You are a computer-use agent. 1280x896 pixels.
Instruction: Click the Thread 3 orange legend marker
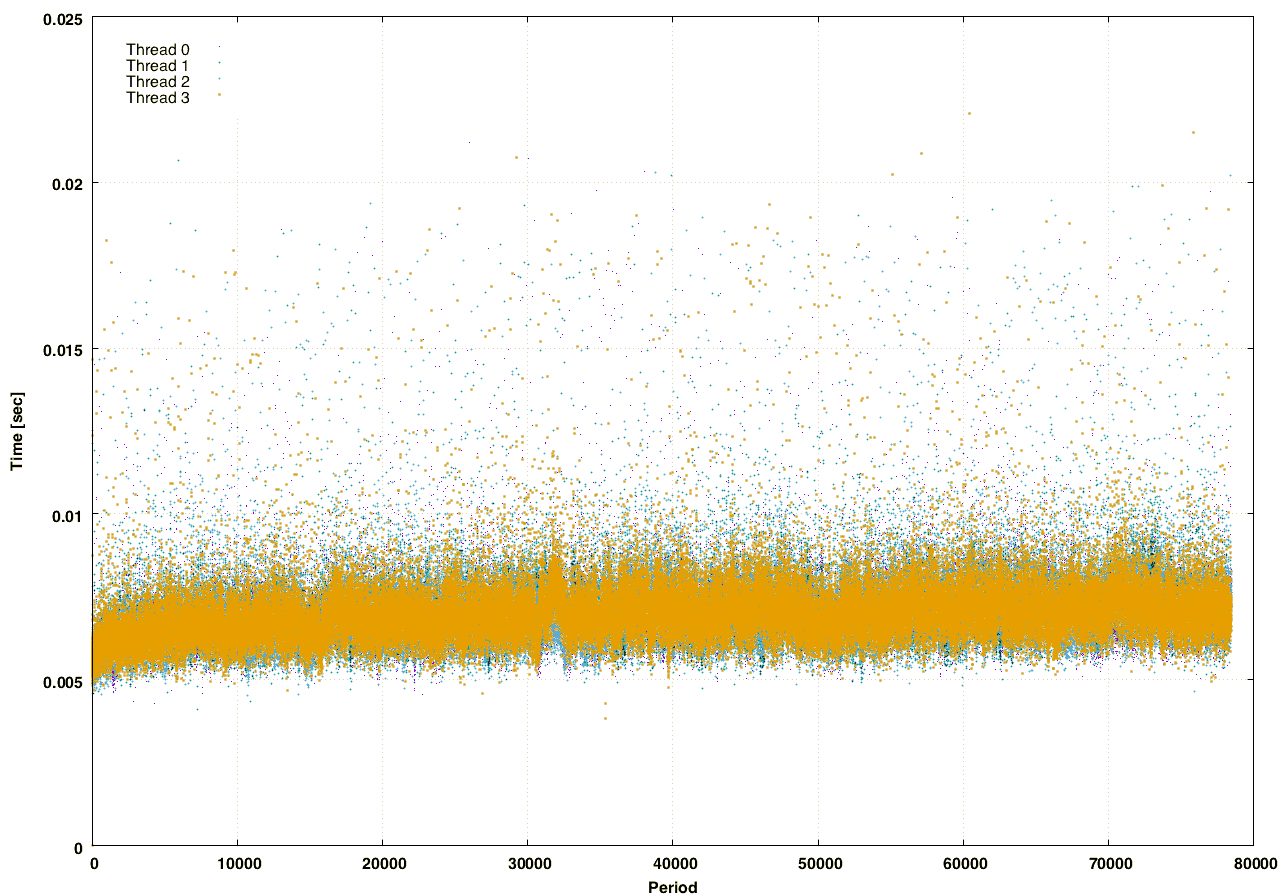coord(219,95)
